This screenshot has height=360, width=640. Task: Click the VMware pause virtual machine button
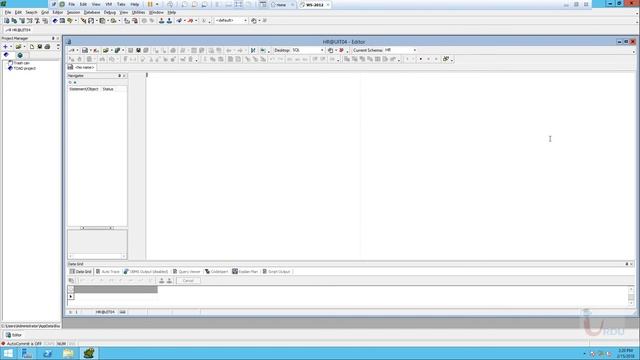click(150, 4)
